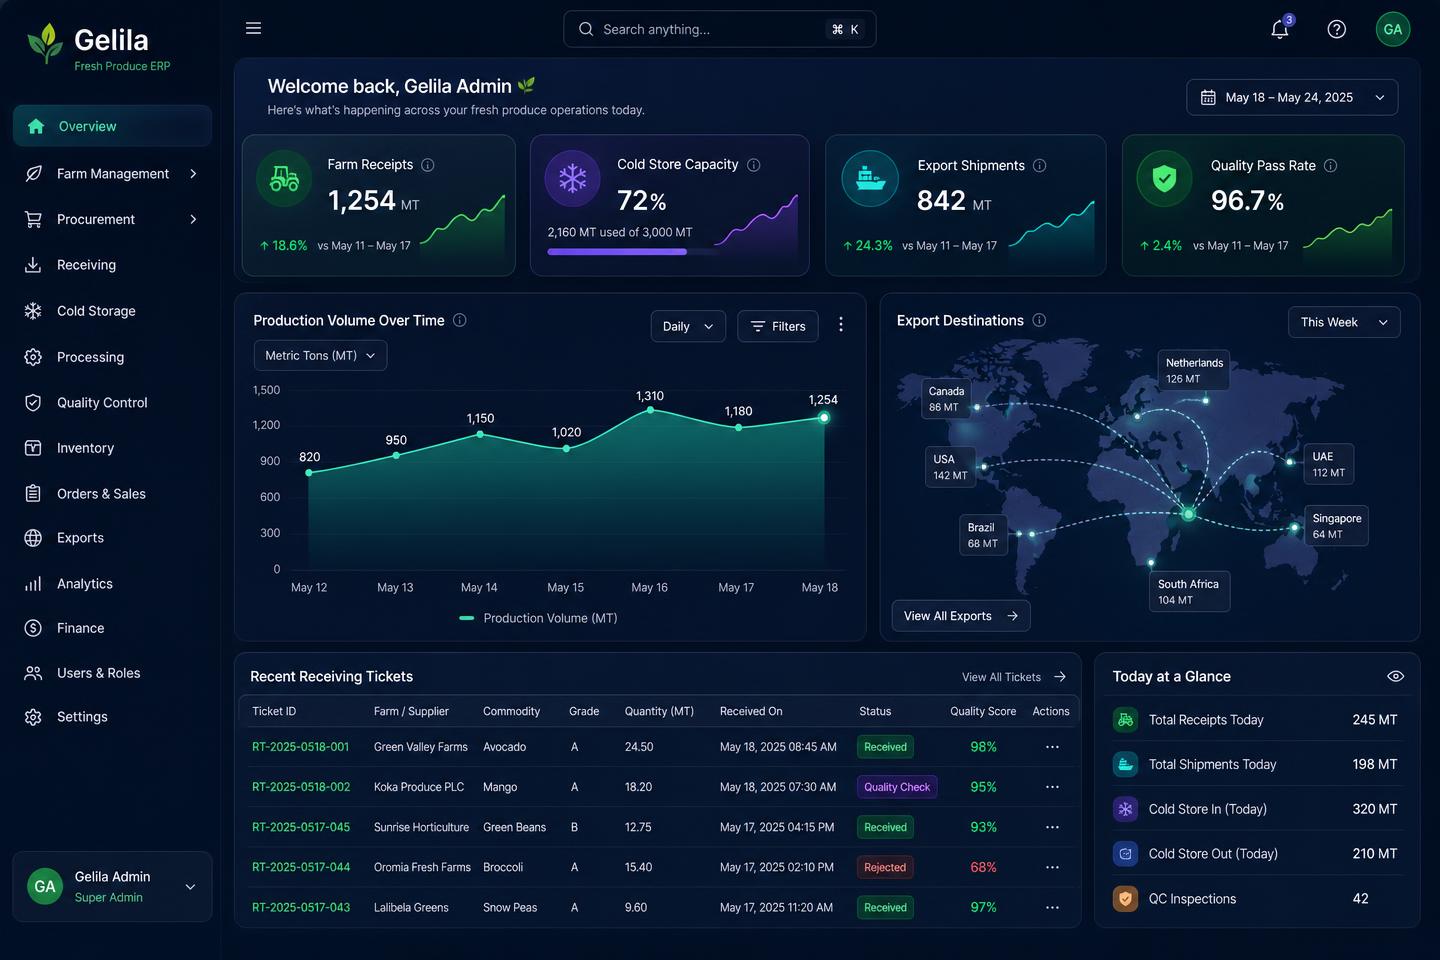Click the Farm Receipts info icon

(x=428, y=165)
